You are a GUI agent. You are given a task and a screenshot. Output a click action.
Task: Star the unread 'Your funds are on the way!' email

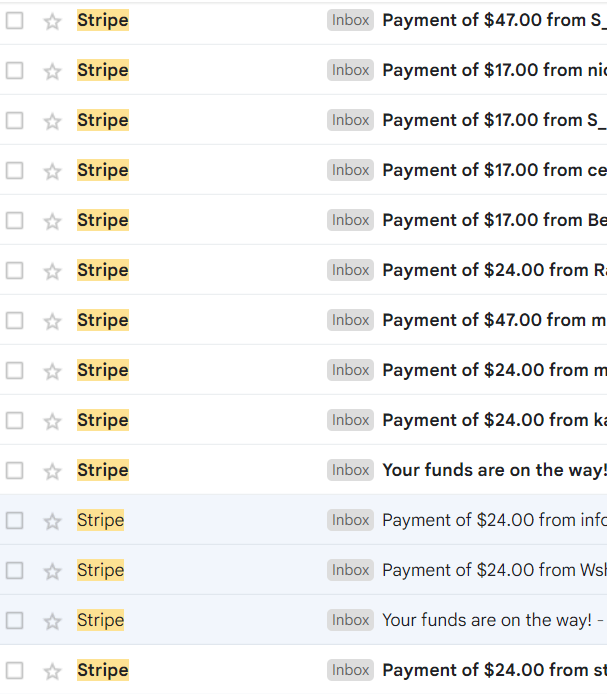pyautogui.click(x=52, y=471)
